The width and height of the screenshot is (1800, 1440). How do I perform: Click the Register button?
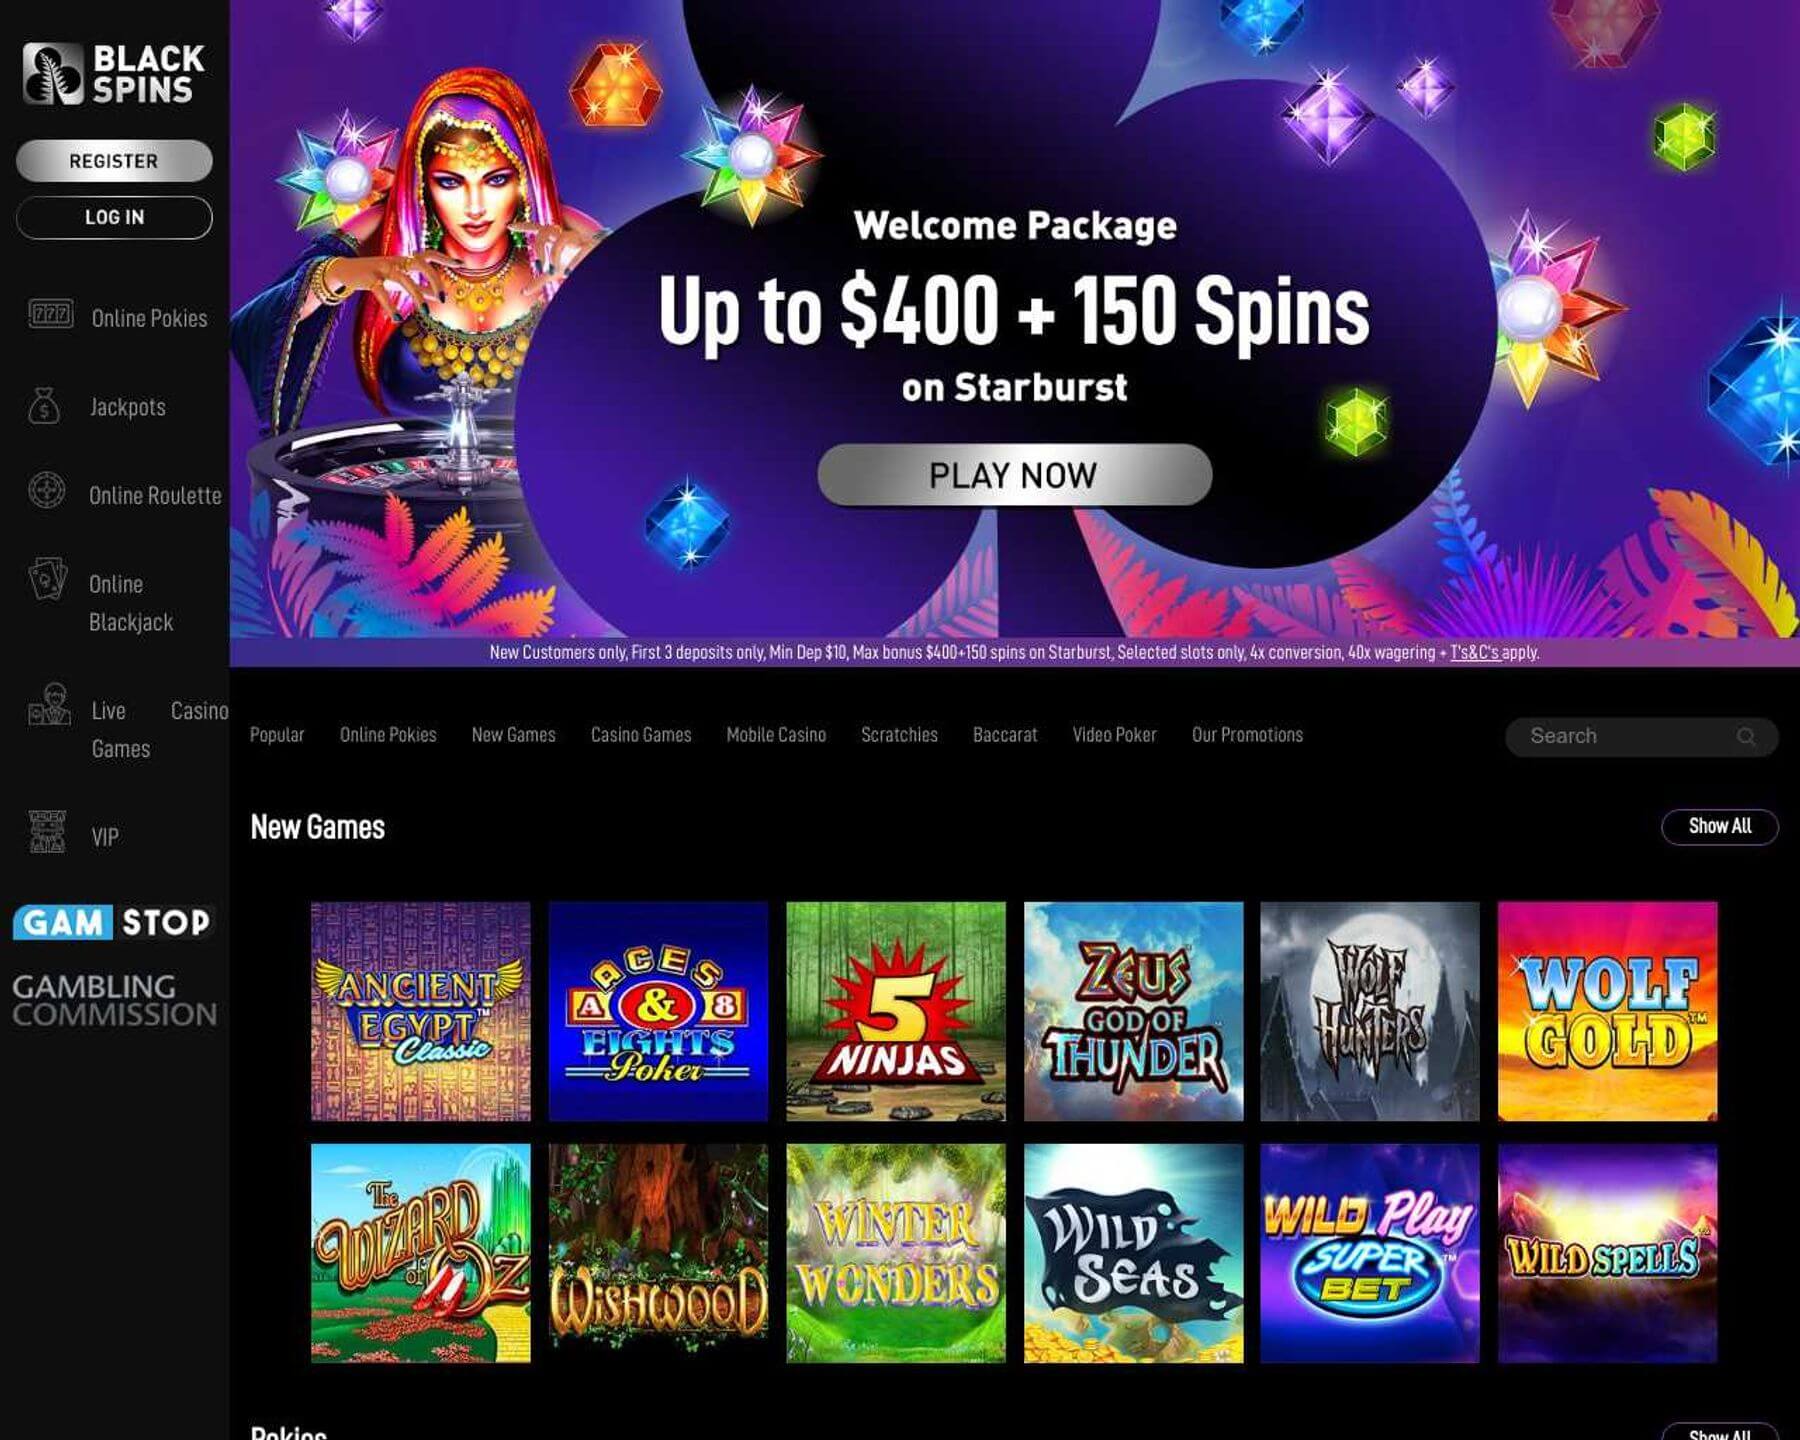click(114, 161)
